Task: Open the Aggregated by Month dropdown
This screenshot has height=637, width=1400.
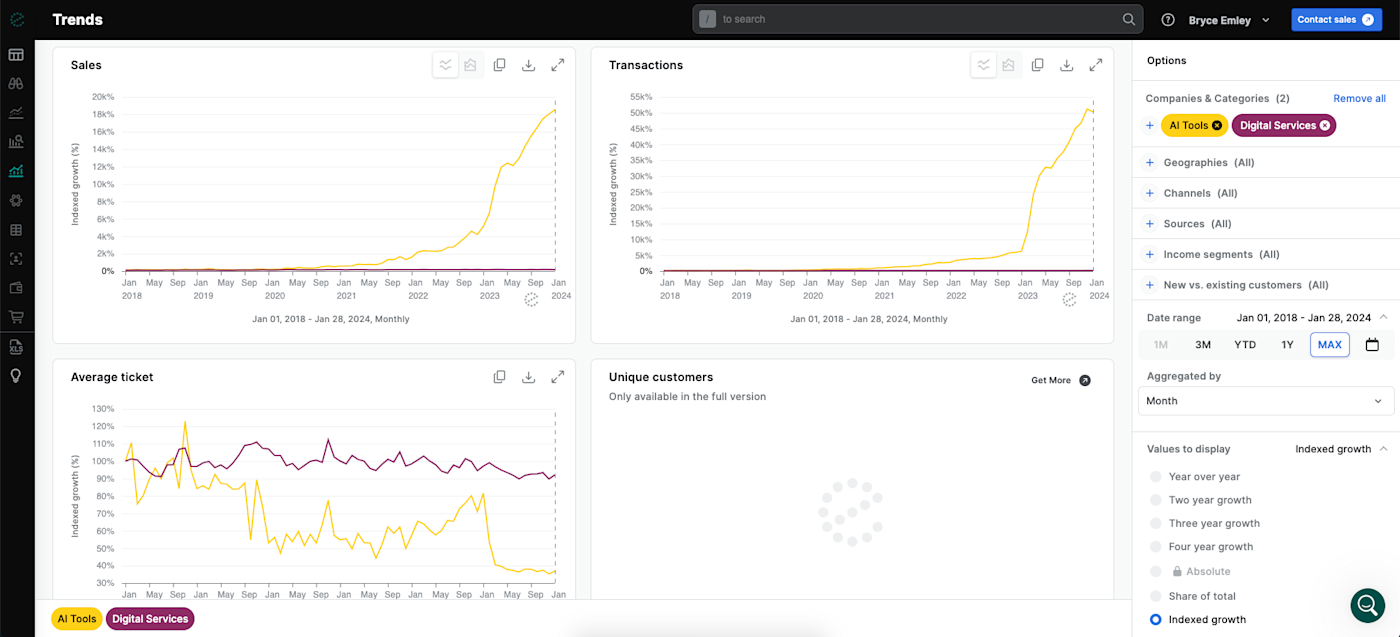Action: (1266, 401)
